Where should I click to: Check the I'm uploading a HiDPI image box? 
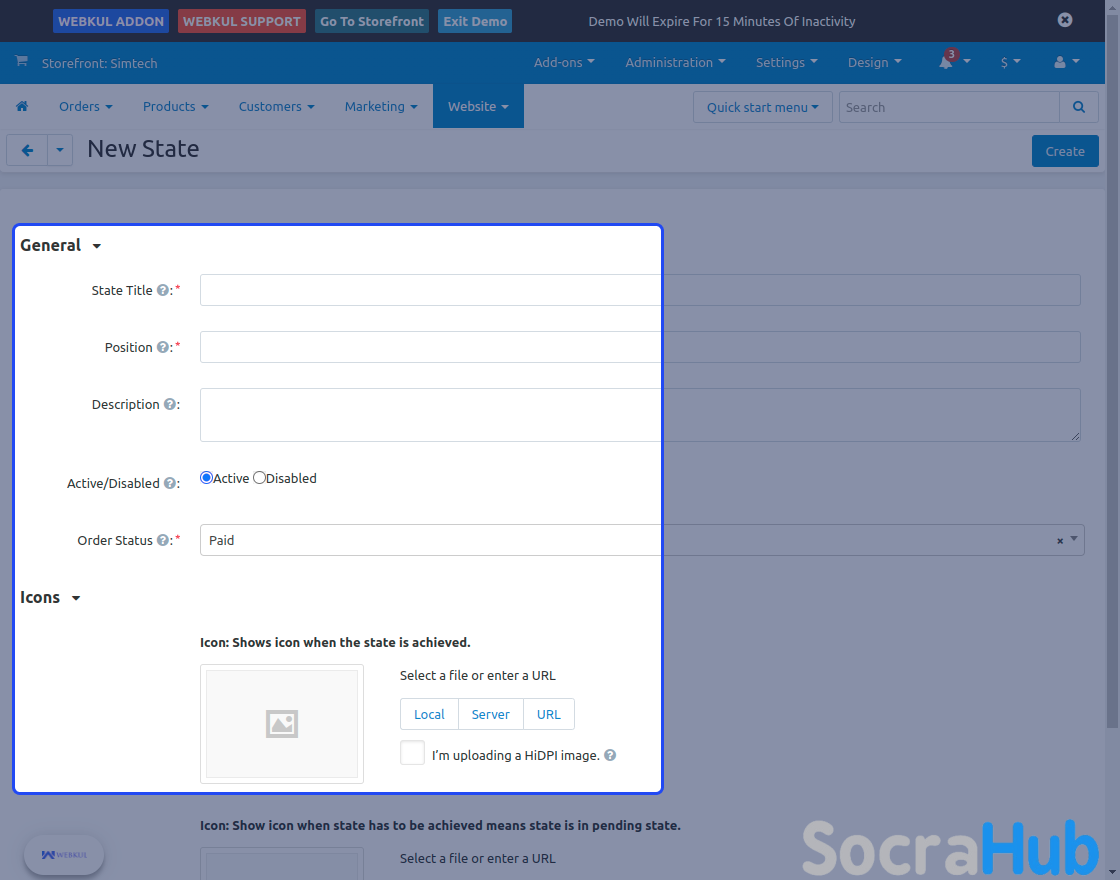pyautogui.click(x=412, y=753)
